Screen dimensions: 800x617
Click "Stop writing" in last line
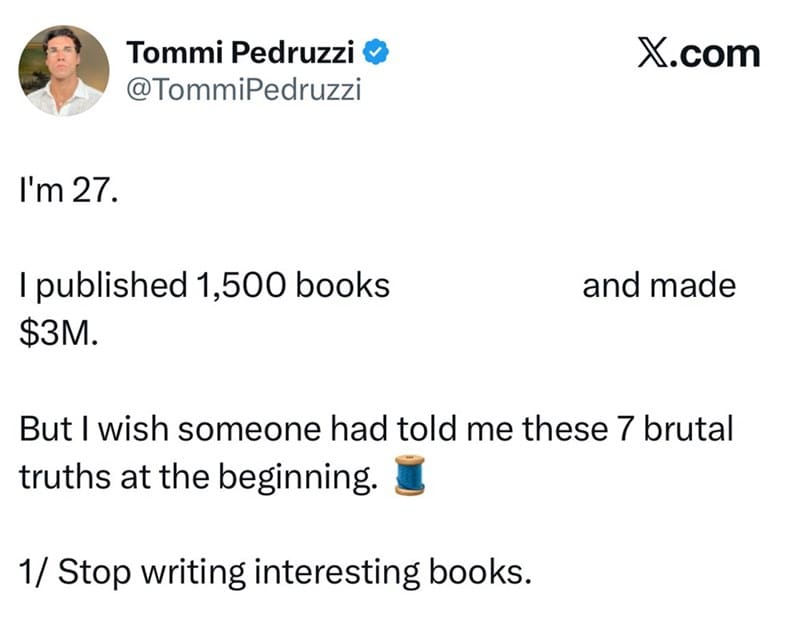tap(152, 573)
